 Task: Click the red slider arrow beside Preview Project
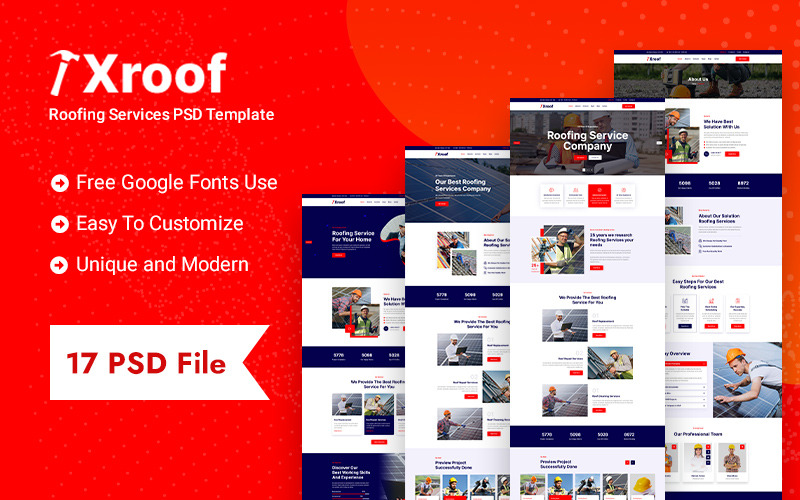[x=627, y=463]
